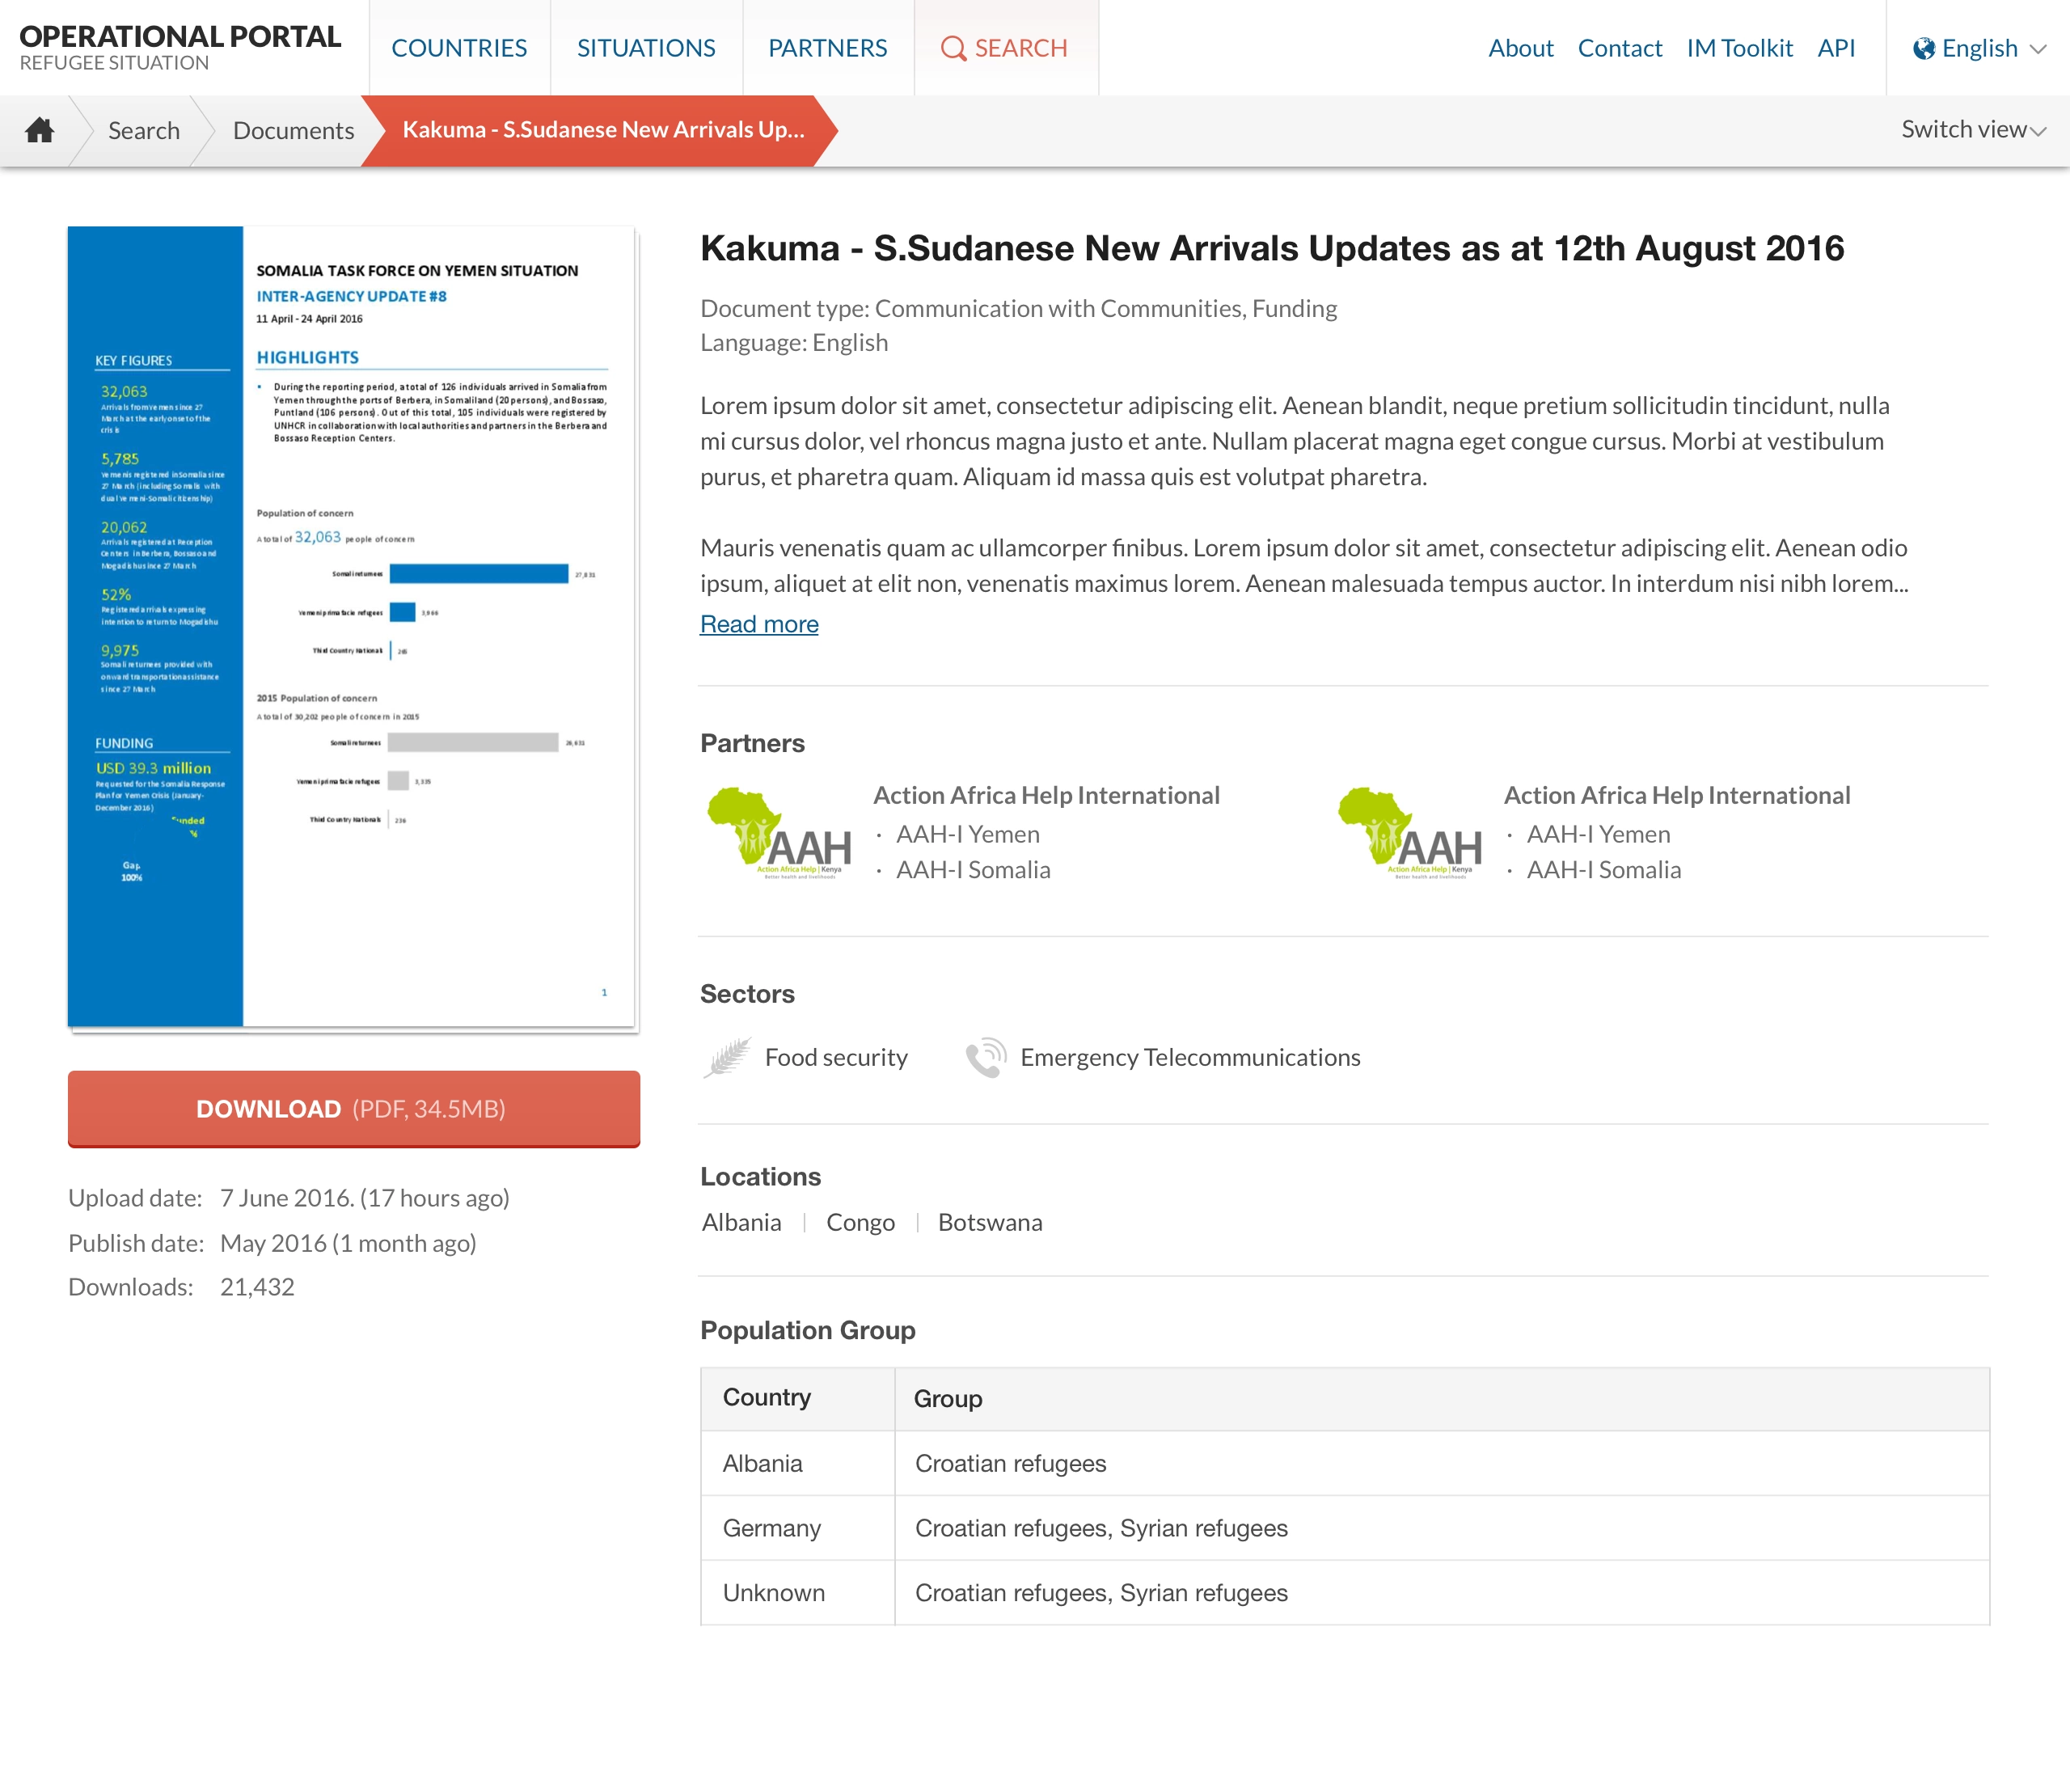Viewport: 2070px width, 1792px height.
Task: Click the Emergency Telecommunications phone icon
Action: 985,1057
